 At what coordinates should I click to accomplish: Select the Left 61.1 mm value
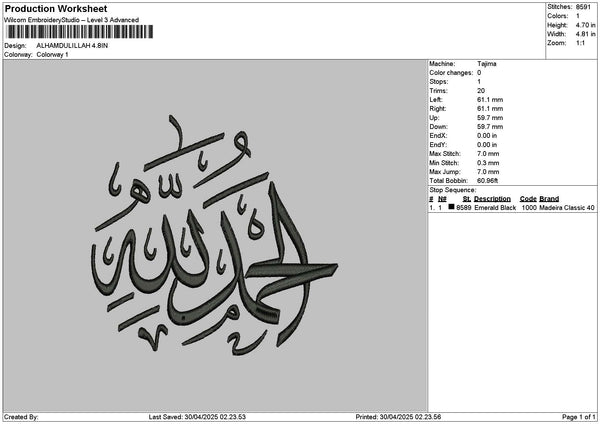point(490,100)
